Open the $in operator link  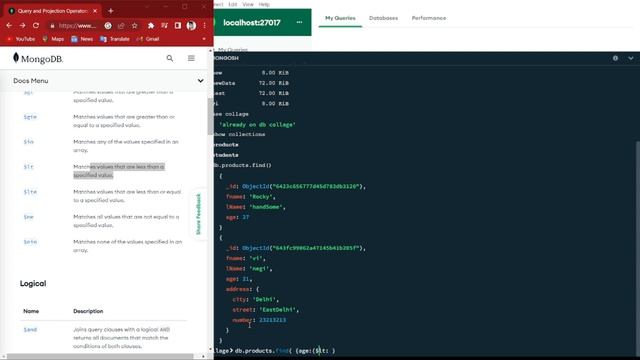tap(29, 142)
